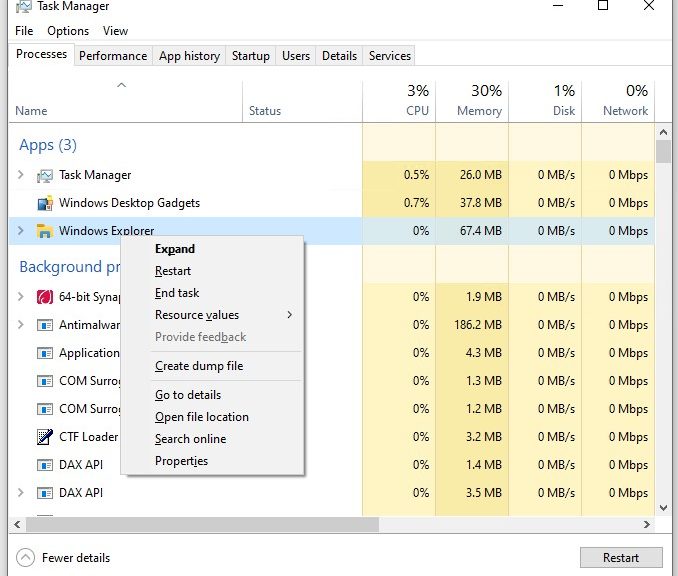Click 67.4 MB memory value
This screenshot has height=576, width=678.
click(x=480, y=230)
